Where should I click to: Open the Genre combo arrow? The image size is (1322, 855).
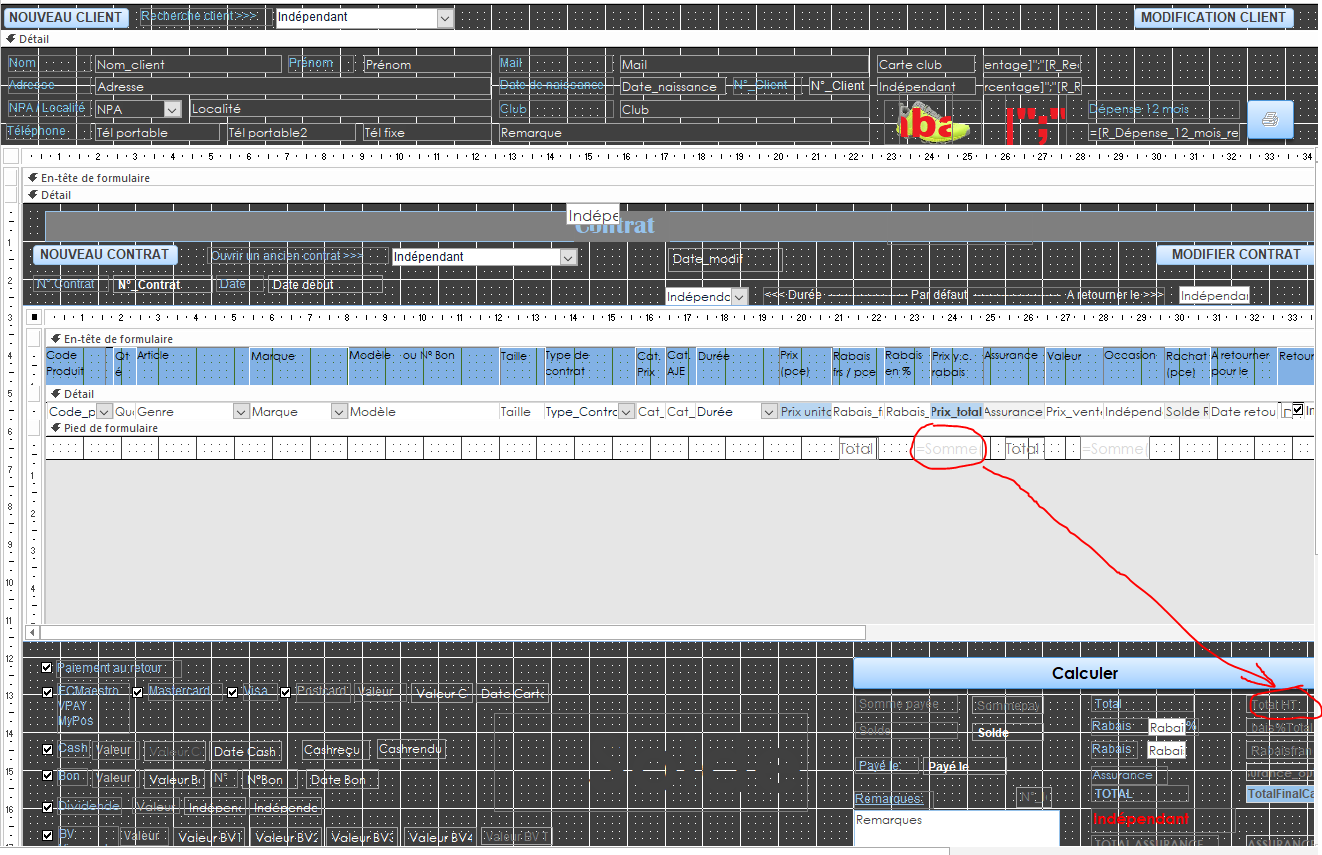[241, 412]
